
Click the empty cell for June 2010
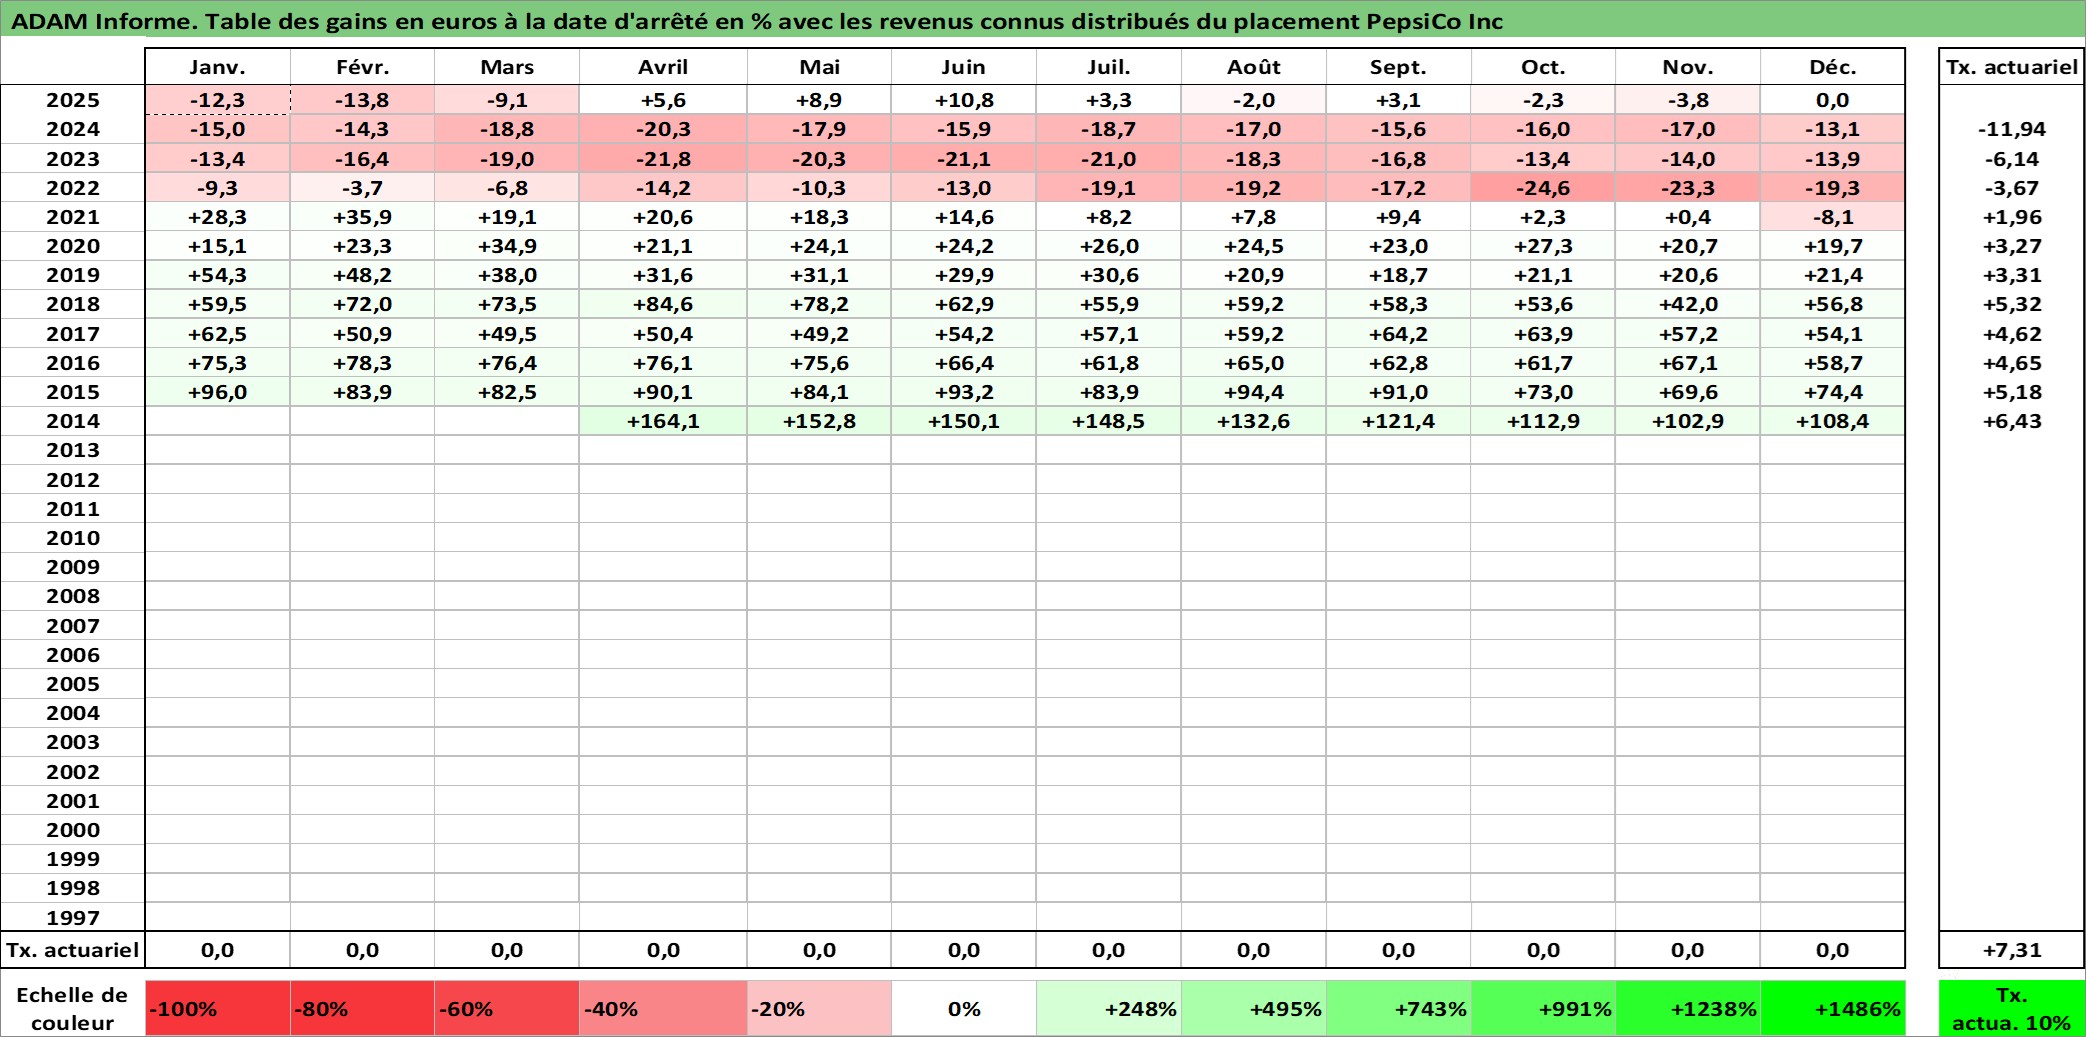click(964, 538)
